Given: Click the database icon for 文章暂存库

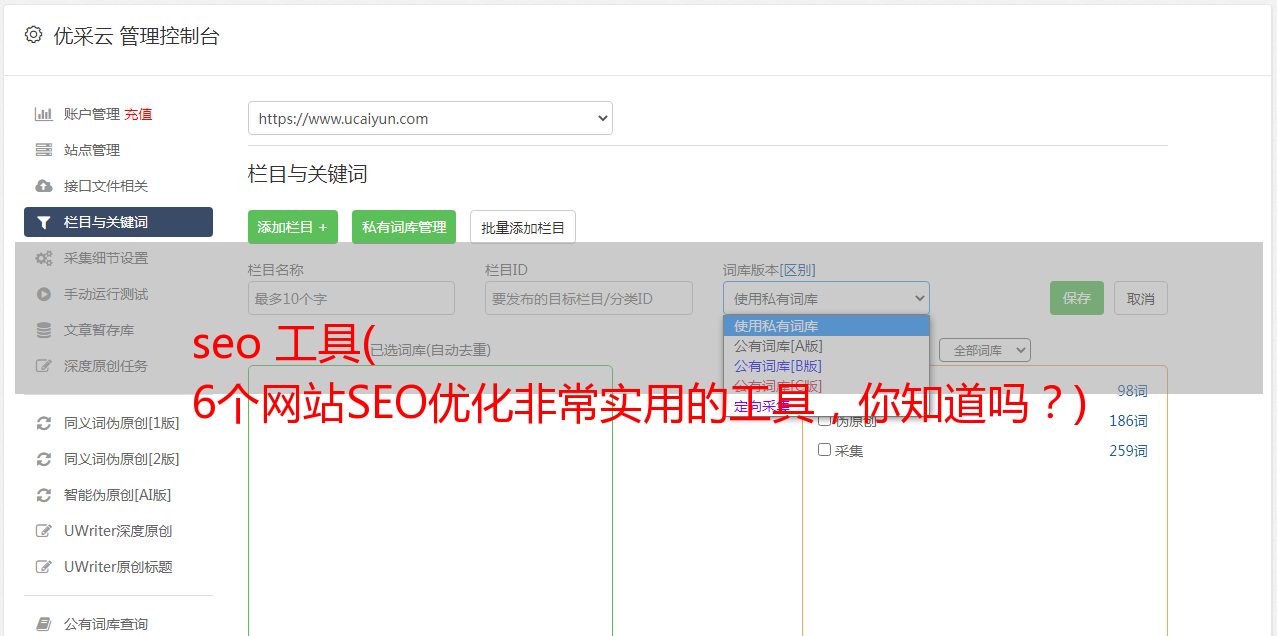Looking at the screenshot, I should click(44, 330).
